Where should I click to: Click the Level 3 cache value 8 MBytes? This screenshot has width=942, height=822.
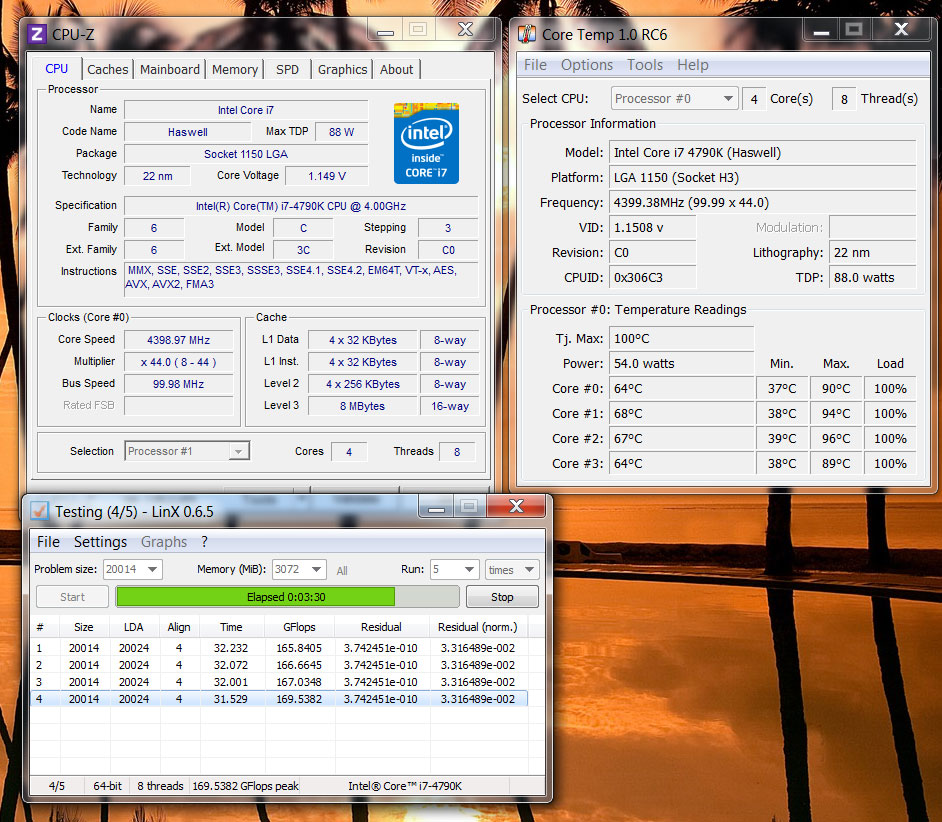(x=362, y=406)
